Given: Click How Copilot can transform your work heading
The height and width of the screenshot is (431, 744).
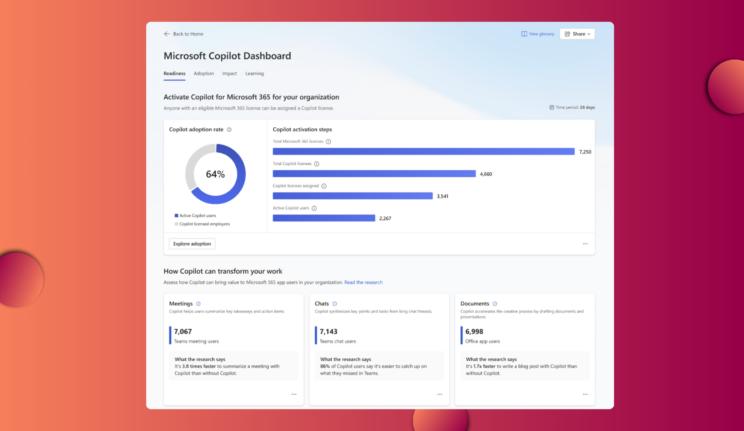Looking at the screenshot, I should point(223,272).
